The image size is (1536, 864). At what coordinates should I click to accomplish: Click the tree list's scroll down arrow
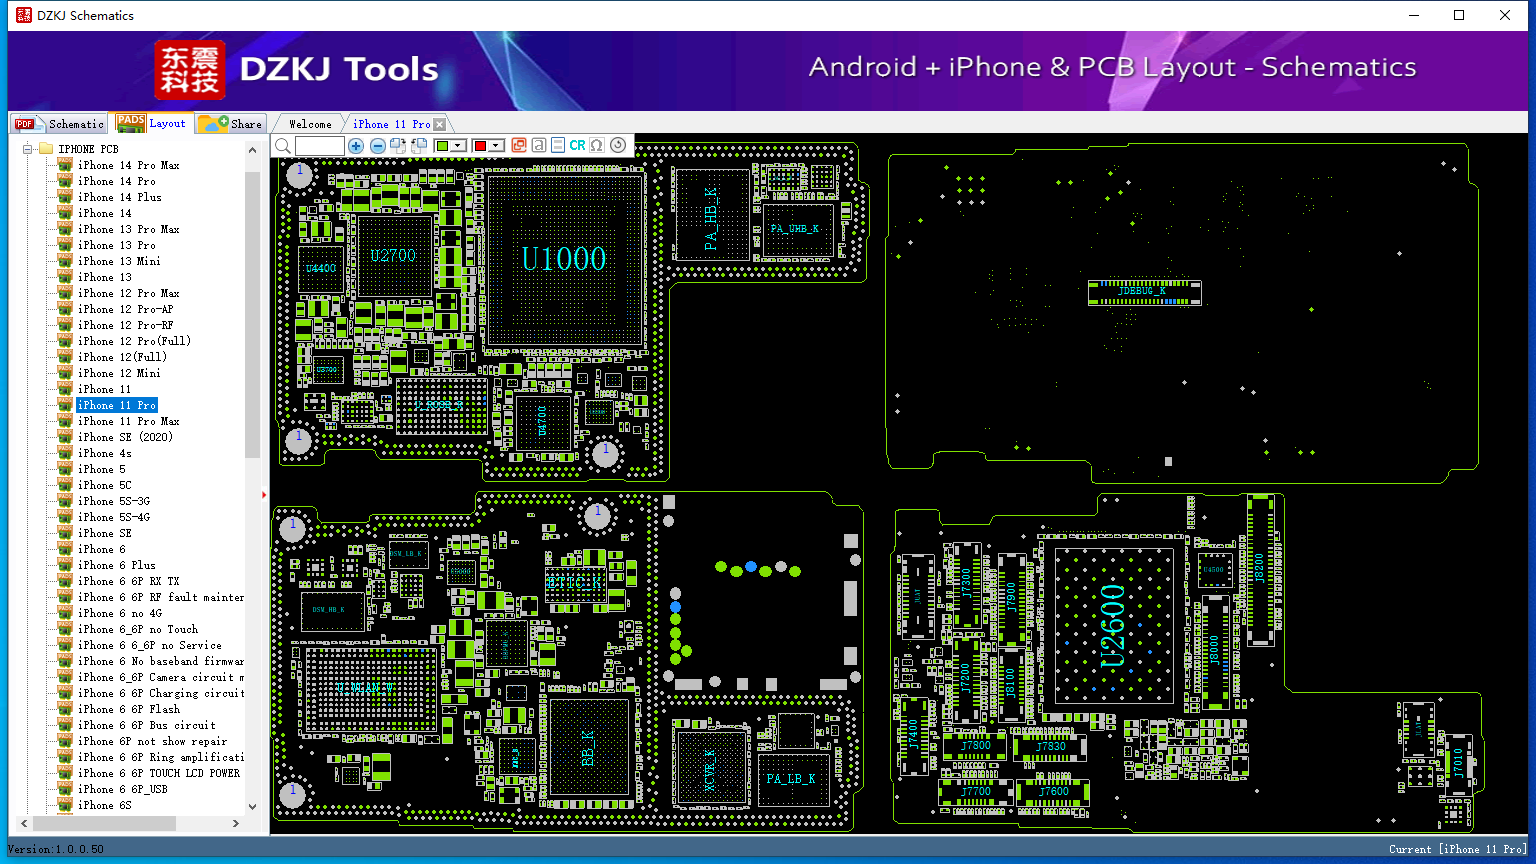(x=252, y=806)
